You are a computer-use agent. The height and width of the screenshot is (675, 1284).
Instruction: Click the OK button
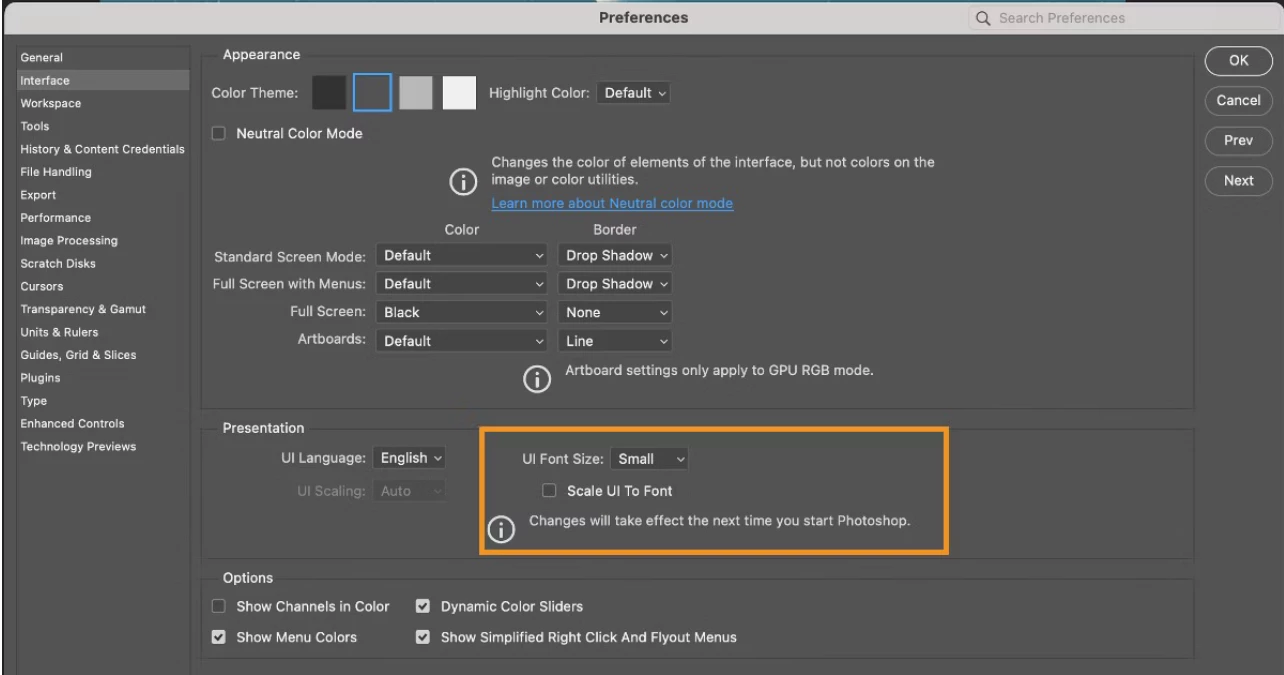click(x=1238, y=60)
